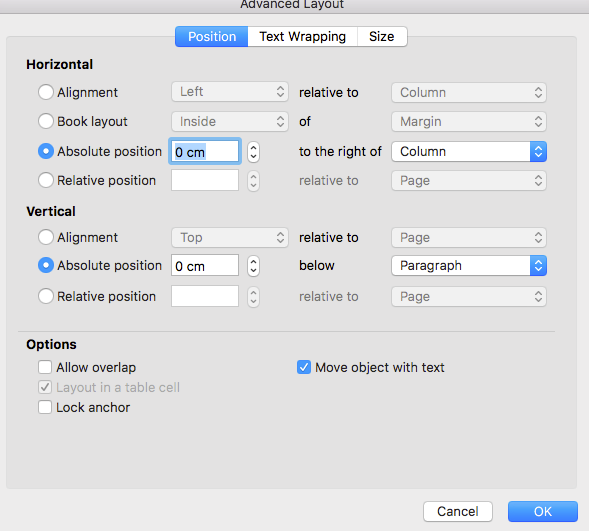The height and width of the screenshot is (531, 589).
Task: Choose Book layout radio option
Action: tap(46, 121)
